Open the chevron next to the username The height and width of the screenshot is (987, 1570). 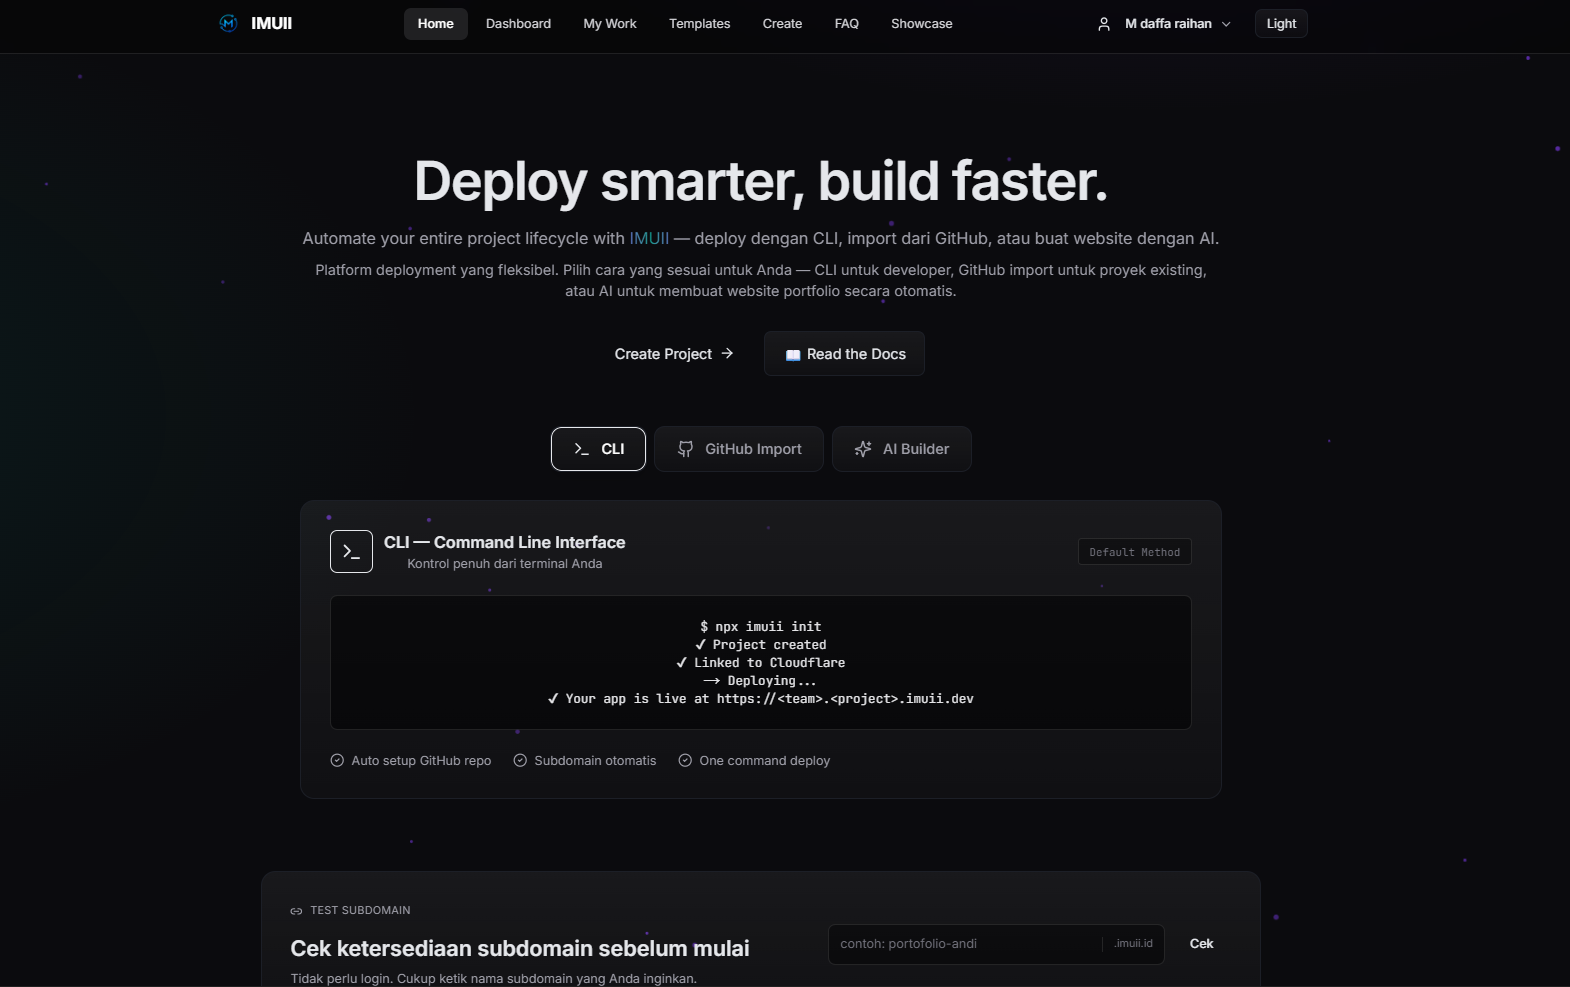(1226, 24)
